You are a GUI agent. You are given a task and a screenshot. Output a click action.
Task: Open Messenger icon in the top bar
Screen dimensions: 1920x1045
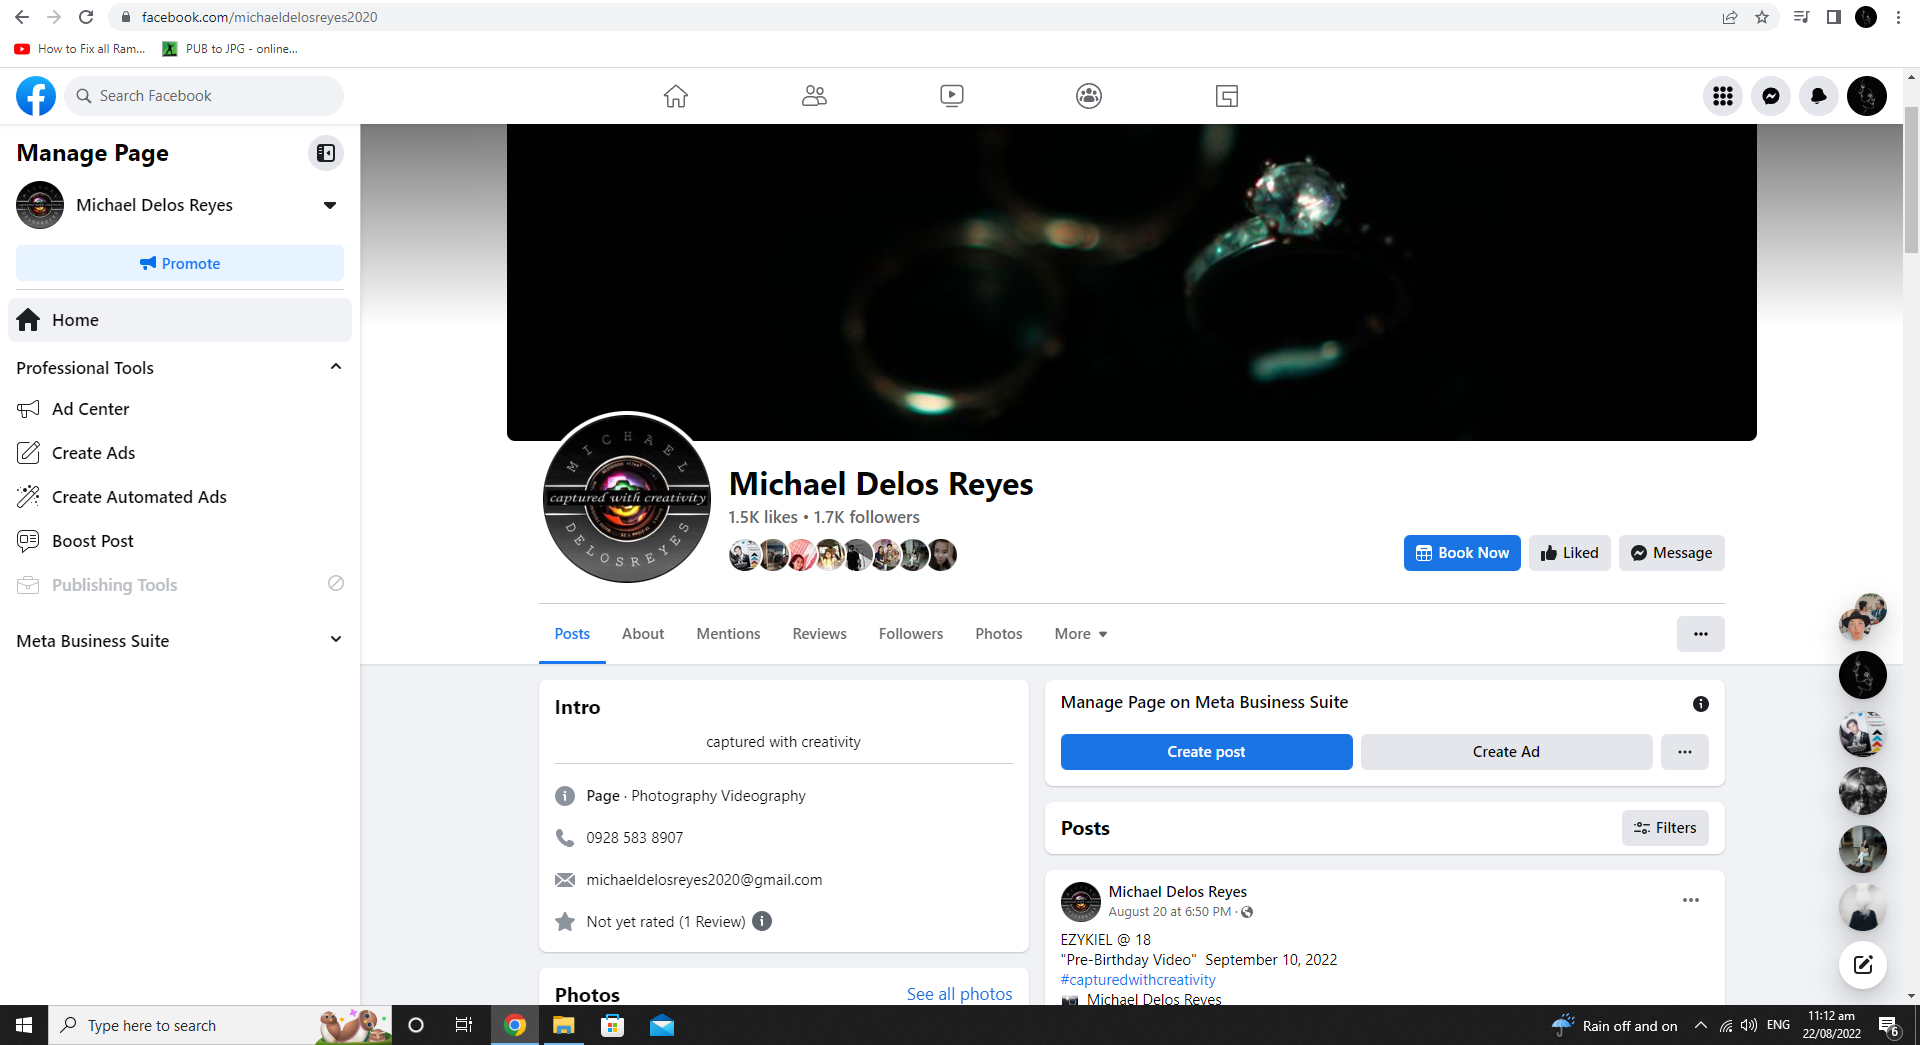[x=1771, y=96]
